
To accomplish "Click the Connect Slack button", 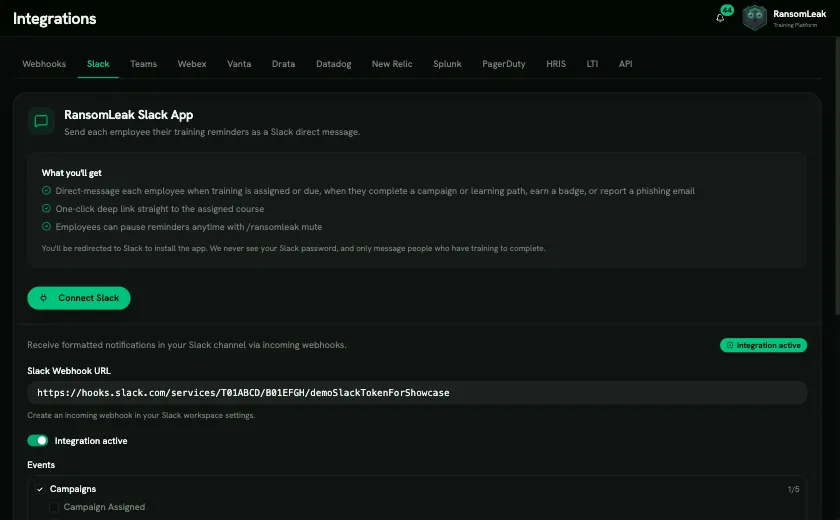I will tap(79, 298).
